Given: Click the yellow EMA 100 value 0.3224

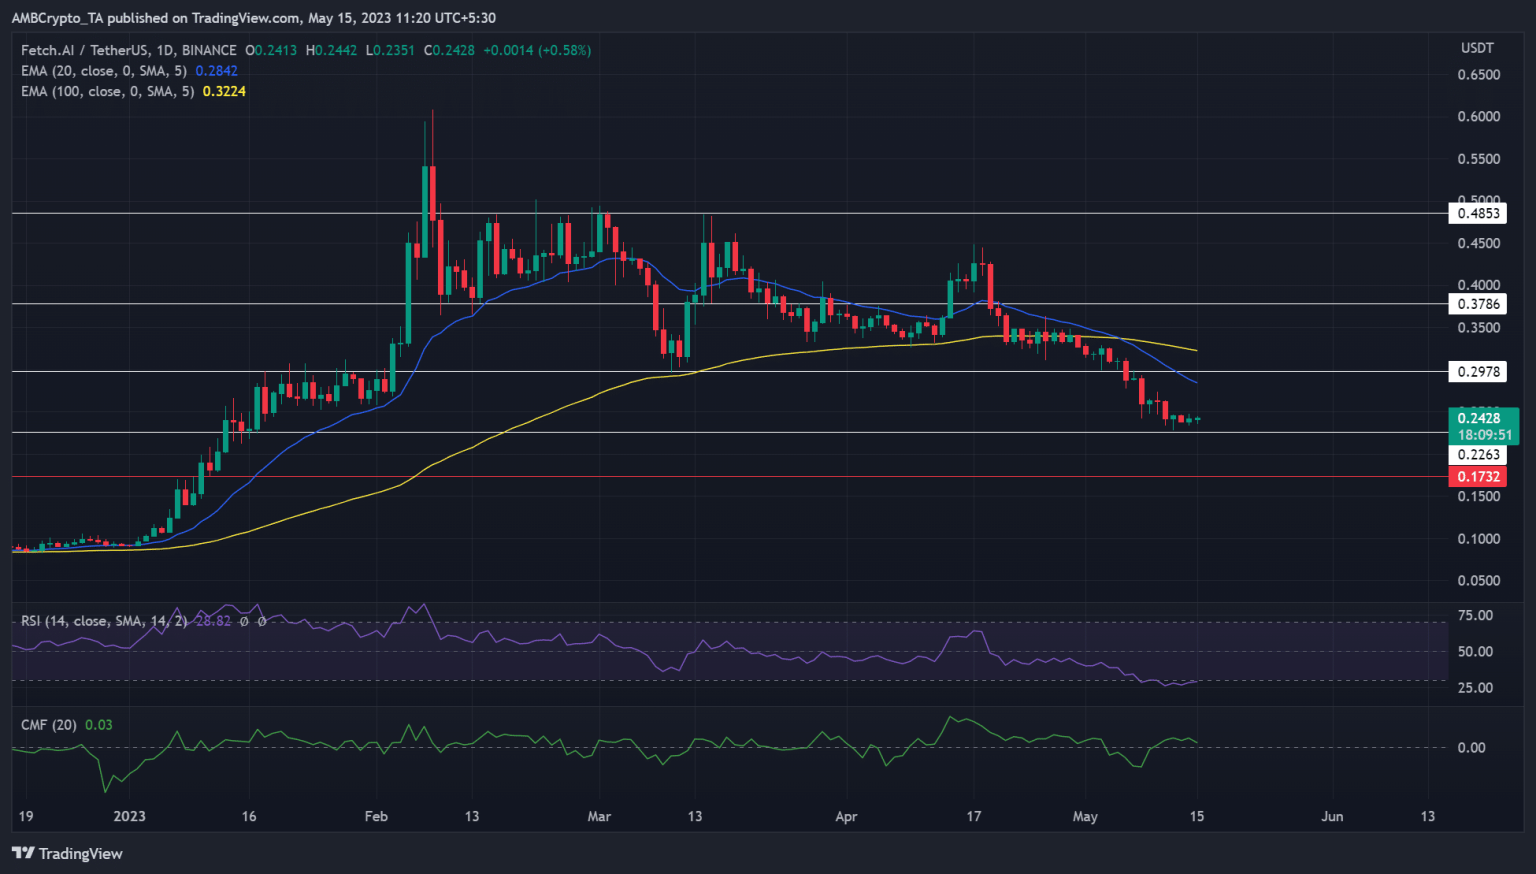Looking at the screenshot, I should pyautogui.click(x=224, y=91).
